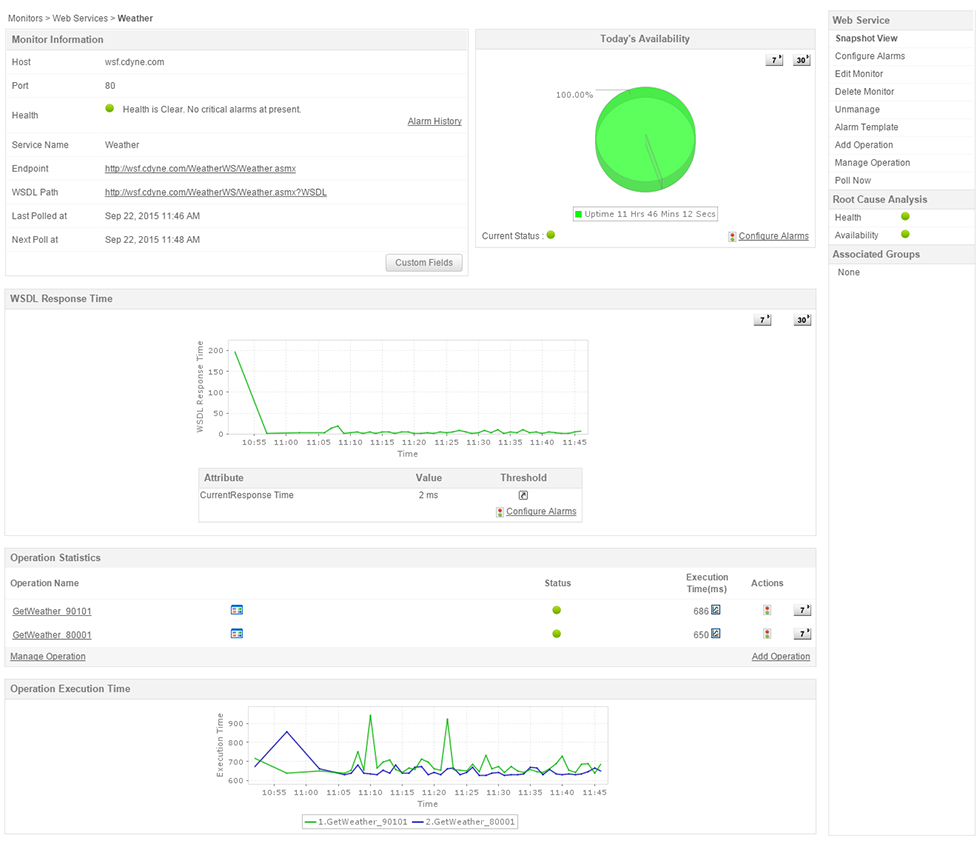Open alarm actions icon for GetWeather_90101 row

(767, 609)
